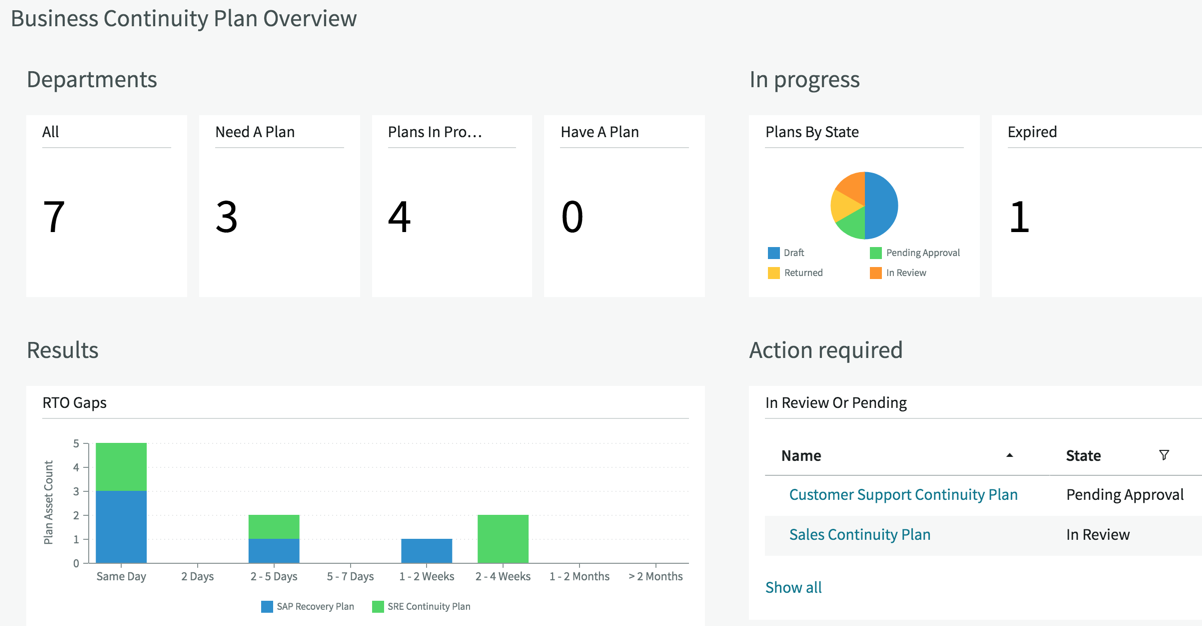Click the In Review state cell
The height and width of the screenshot is (626, 1202).
tap(1098, 535)
